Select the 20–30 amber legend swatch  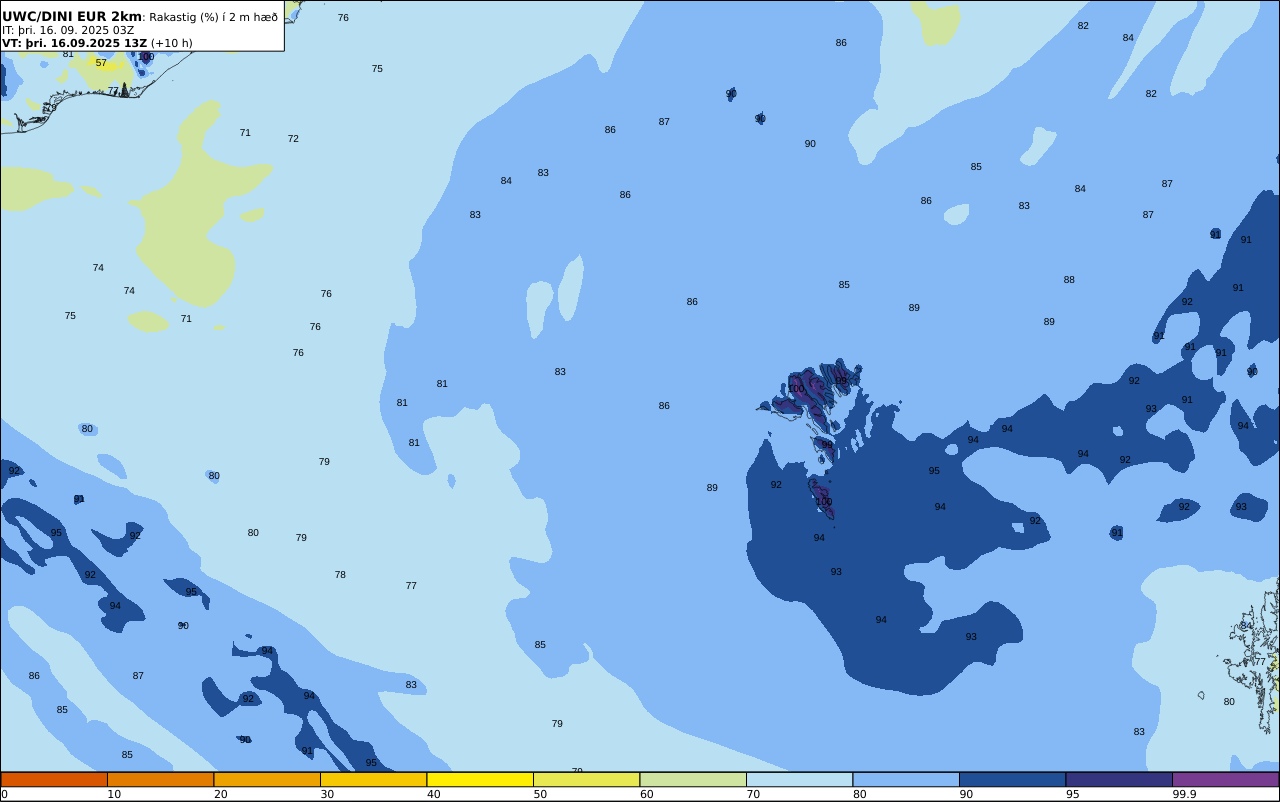267,779
